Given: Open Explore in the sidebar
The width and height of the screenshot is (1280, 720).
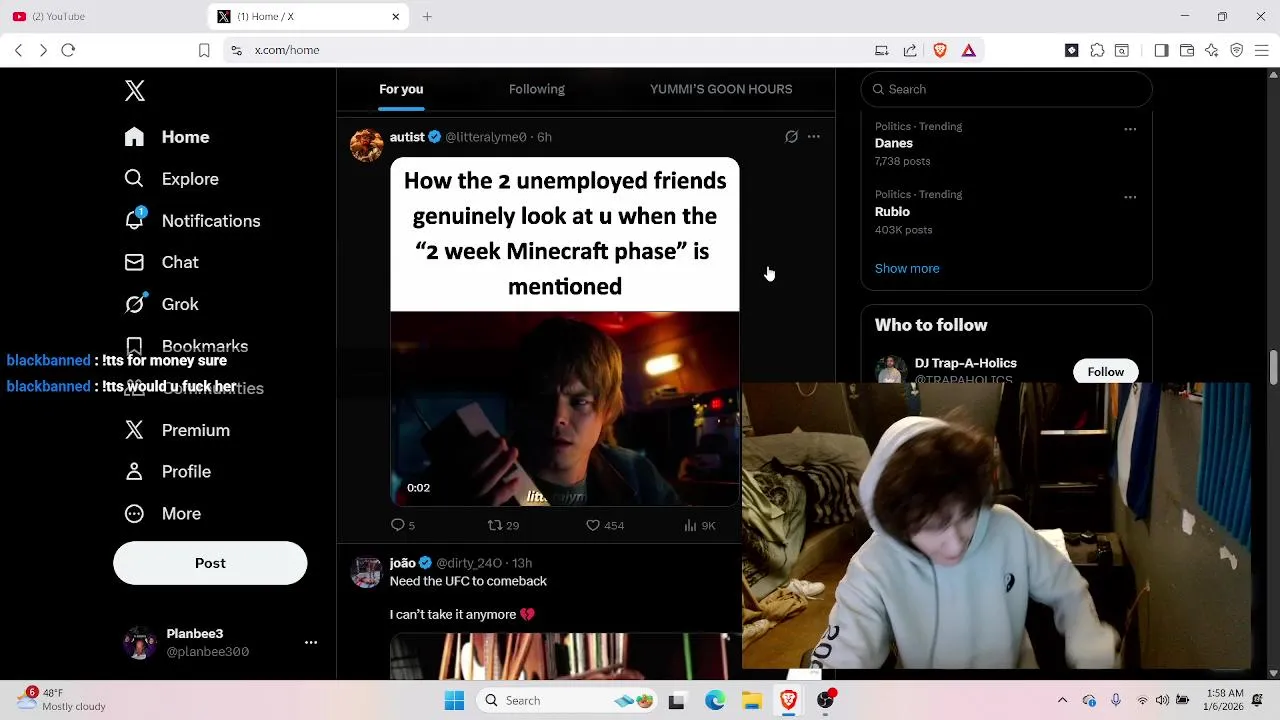Looking at the screenshot, I should point(171,179).
